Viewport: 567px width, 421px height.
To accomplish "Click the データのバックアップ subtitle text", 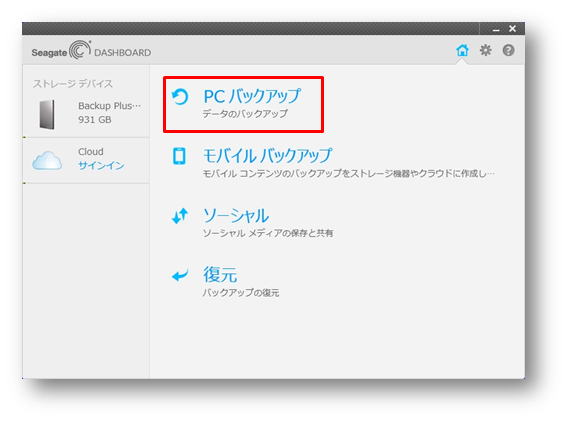I will pyautogui.click(x=245, y=114).
